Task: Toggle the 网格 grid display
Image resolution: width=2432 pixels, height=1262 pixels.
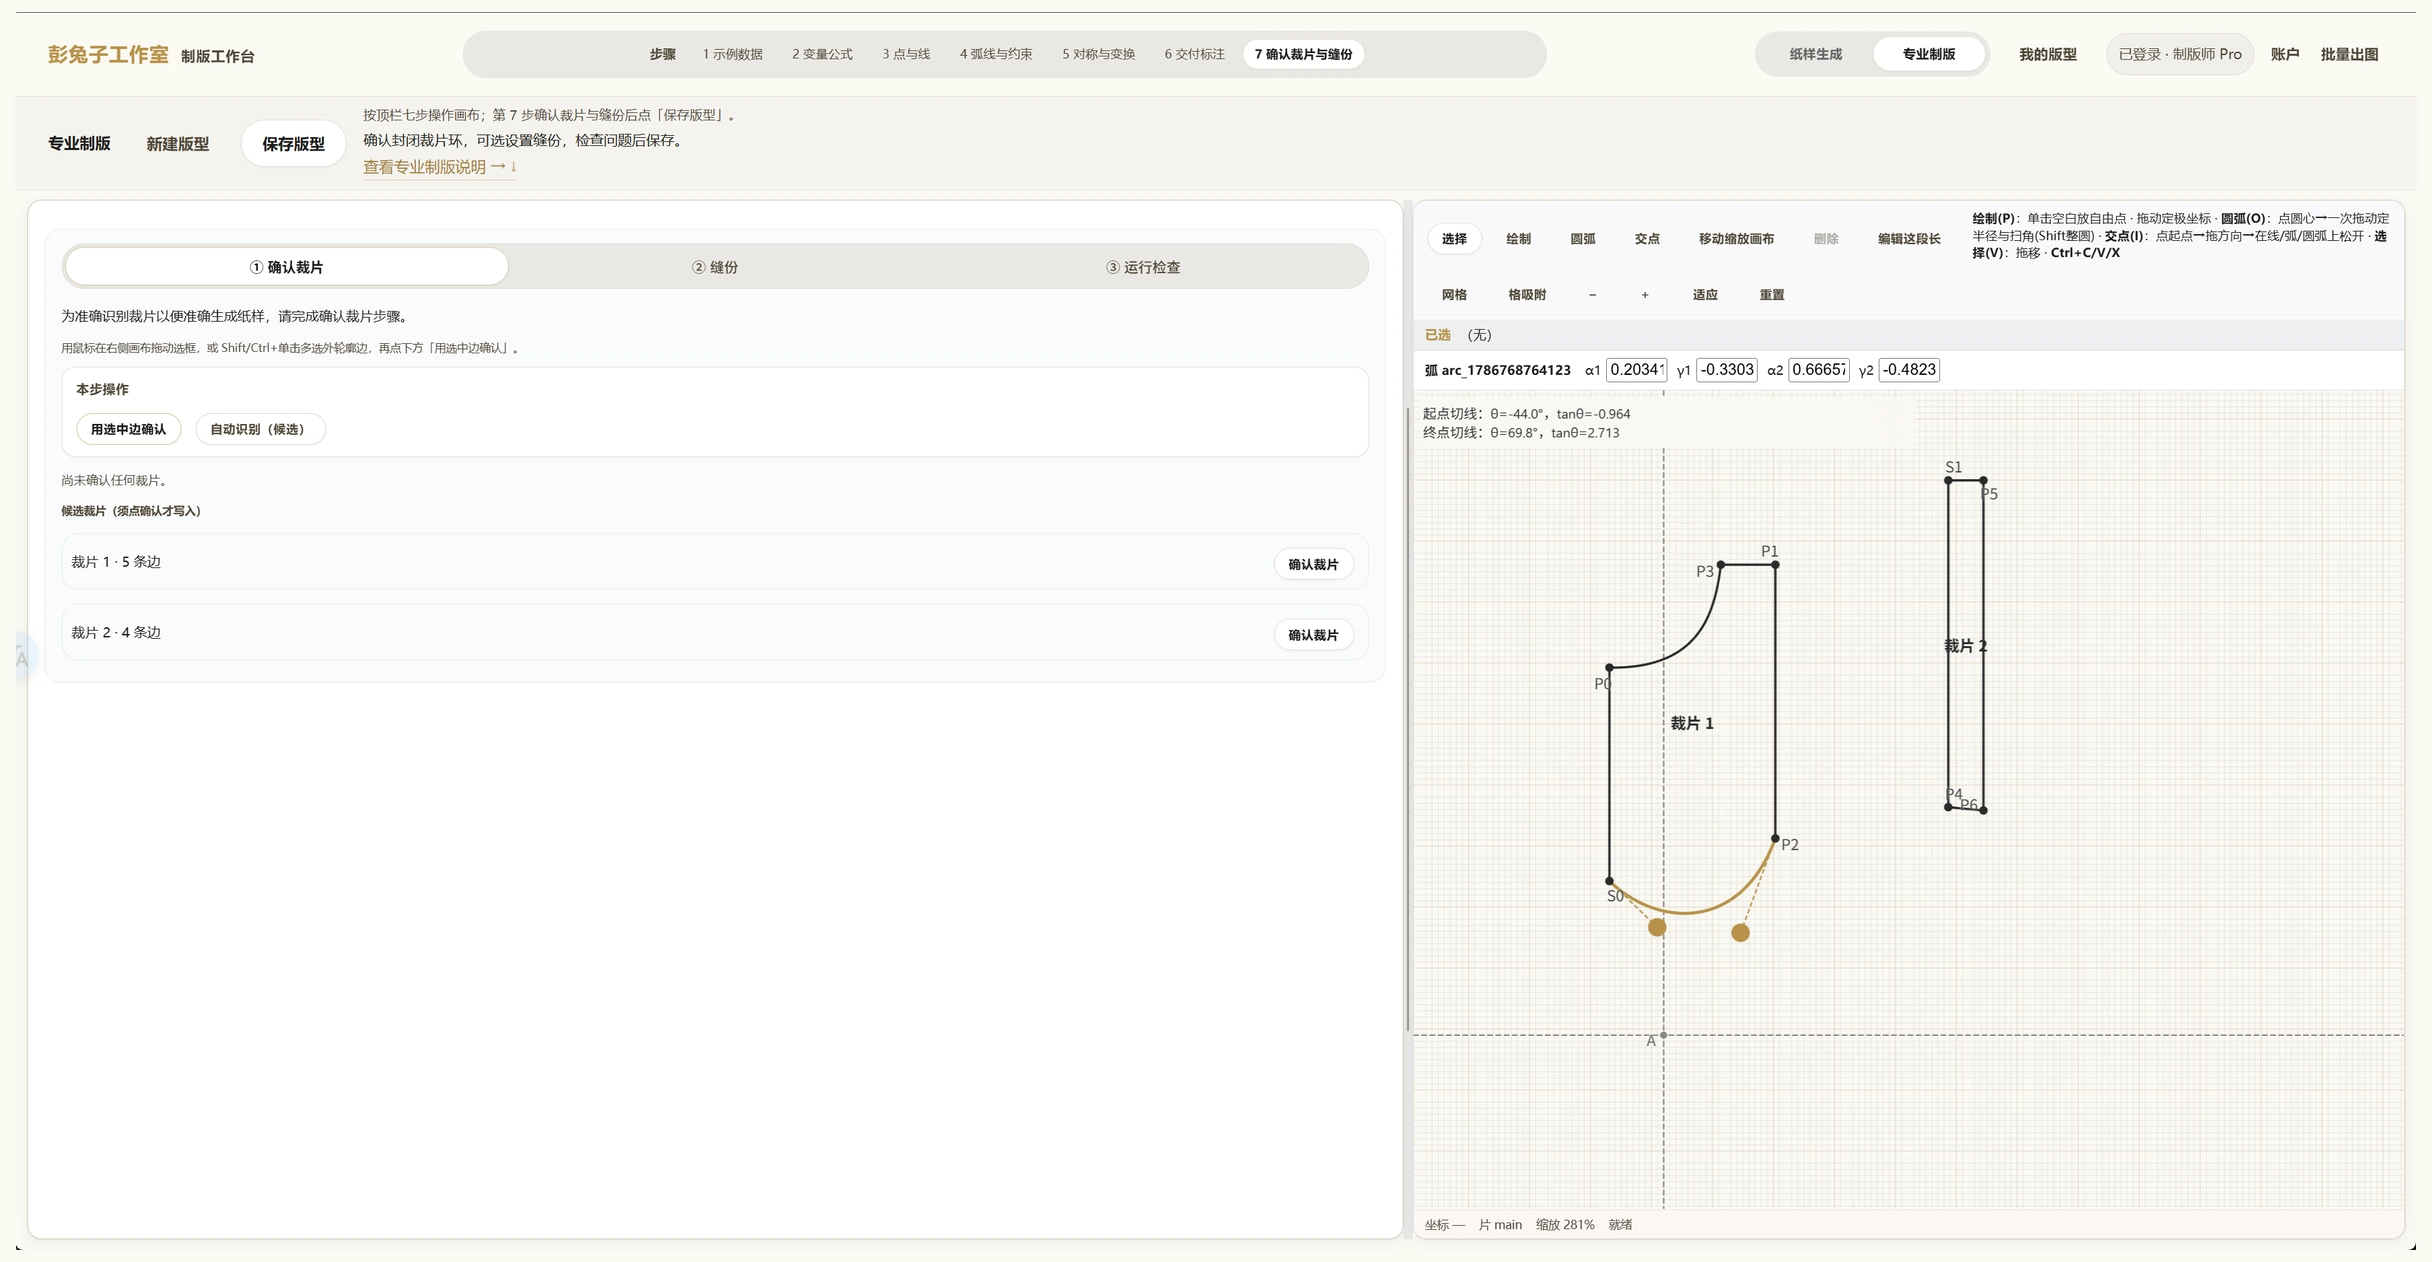Action: pos(1454,295)
